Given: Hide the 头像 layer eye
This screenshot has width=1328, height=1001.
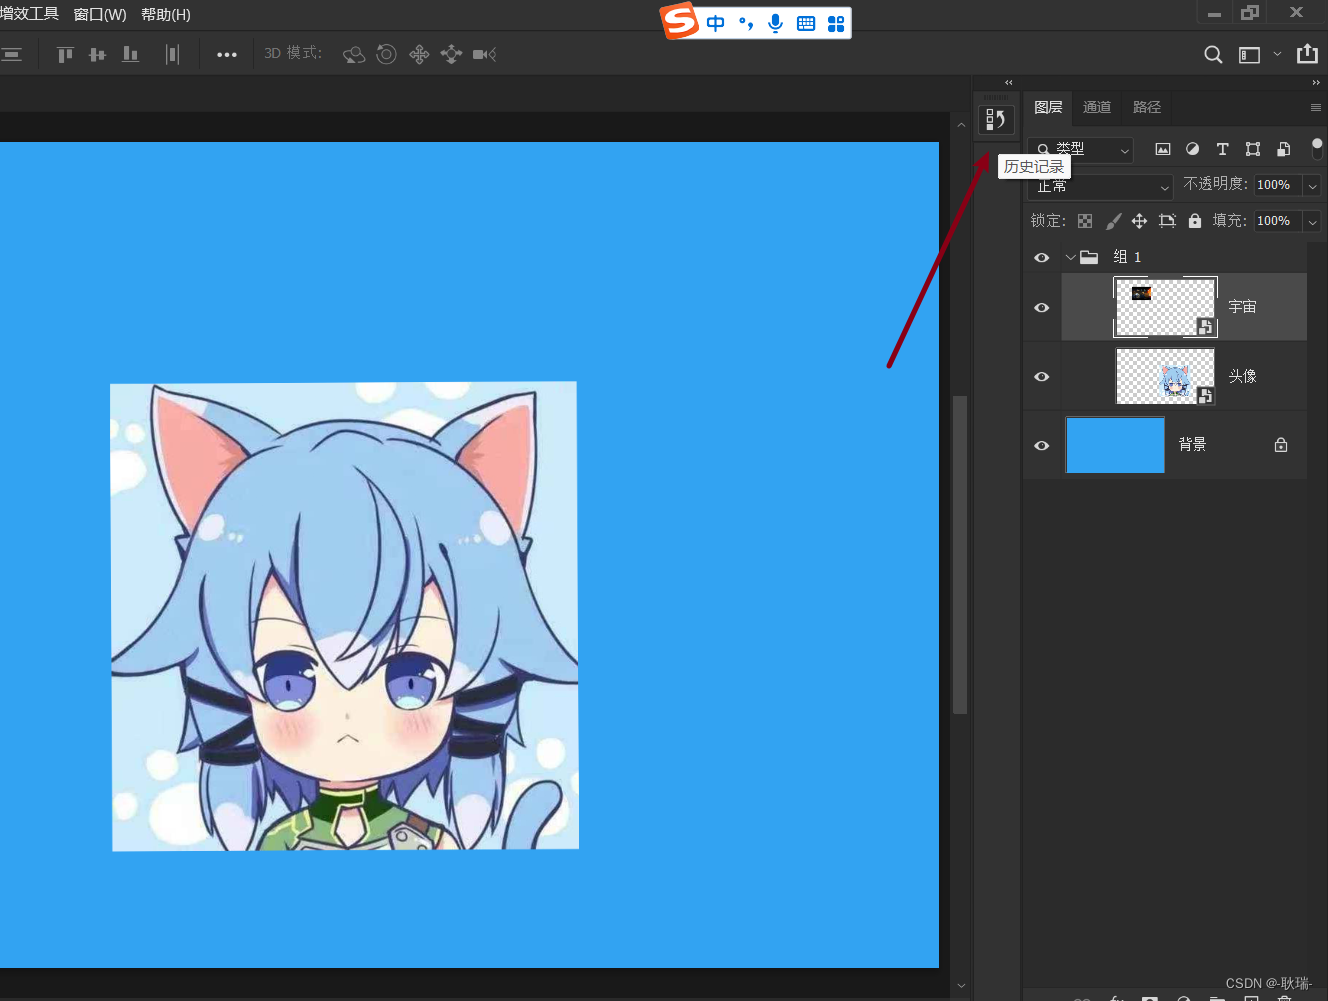Looking at the screenshot, I should pyautogui.click(x=1042, y=376).
